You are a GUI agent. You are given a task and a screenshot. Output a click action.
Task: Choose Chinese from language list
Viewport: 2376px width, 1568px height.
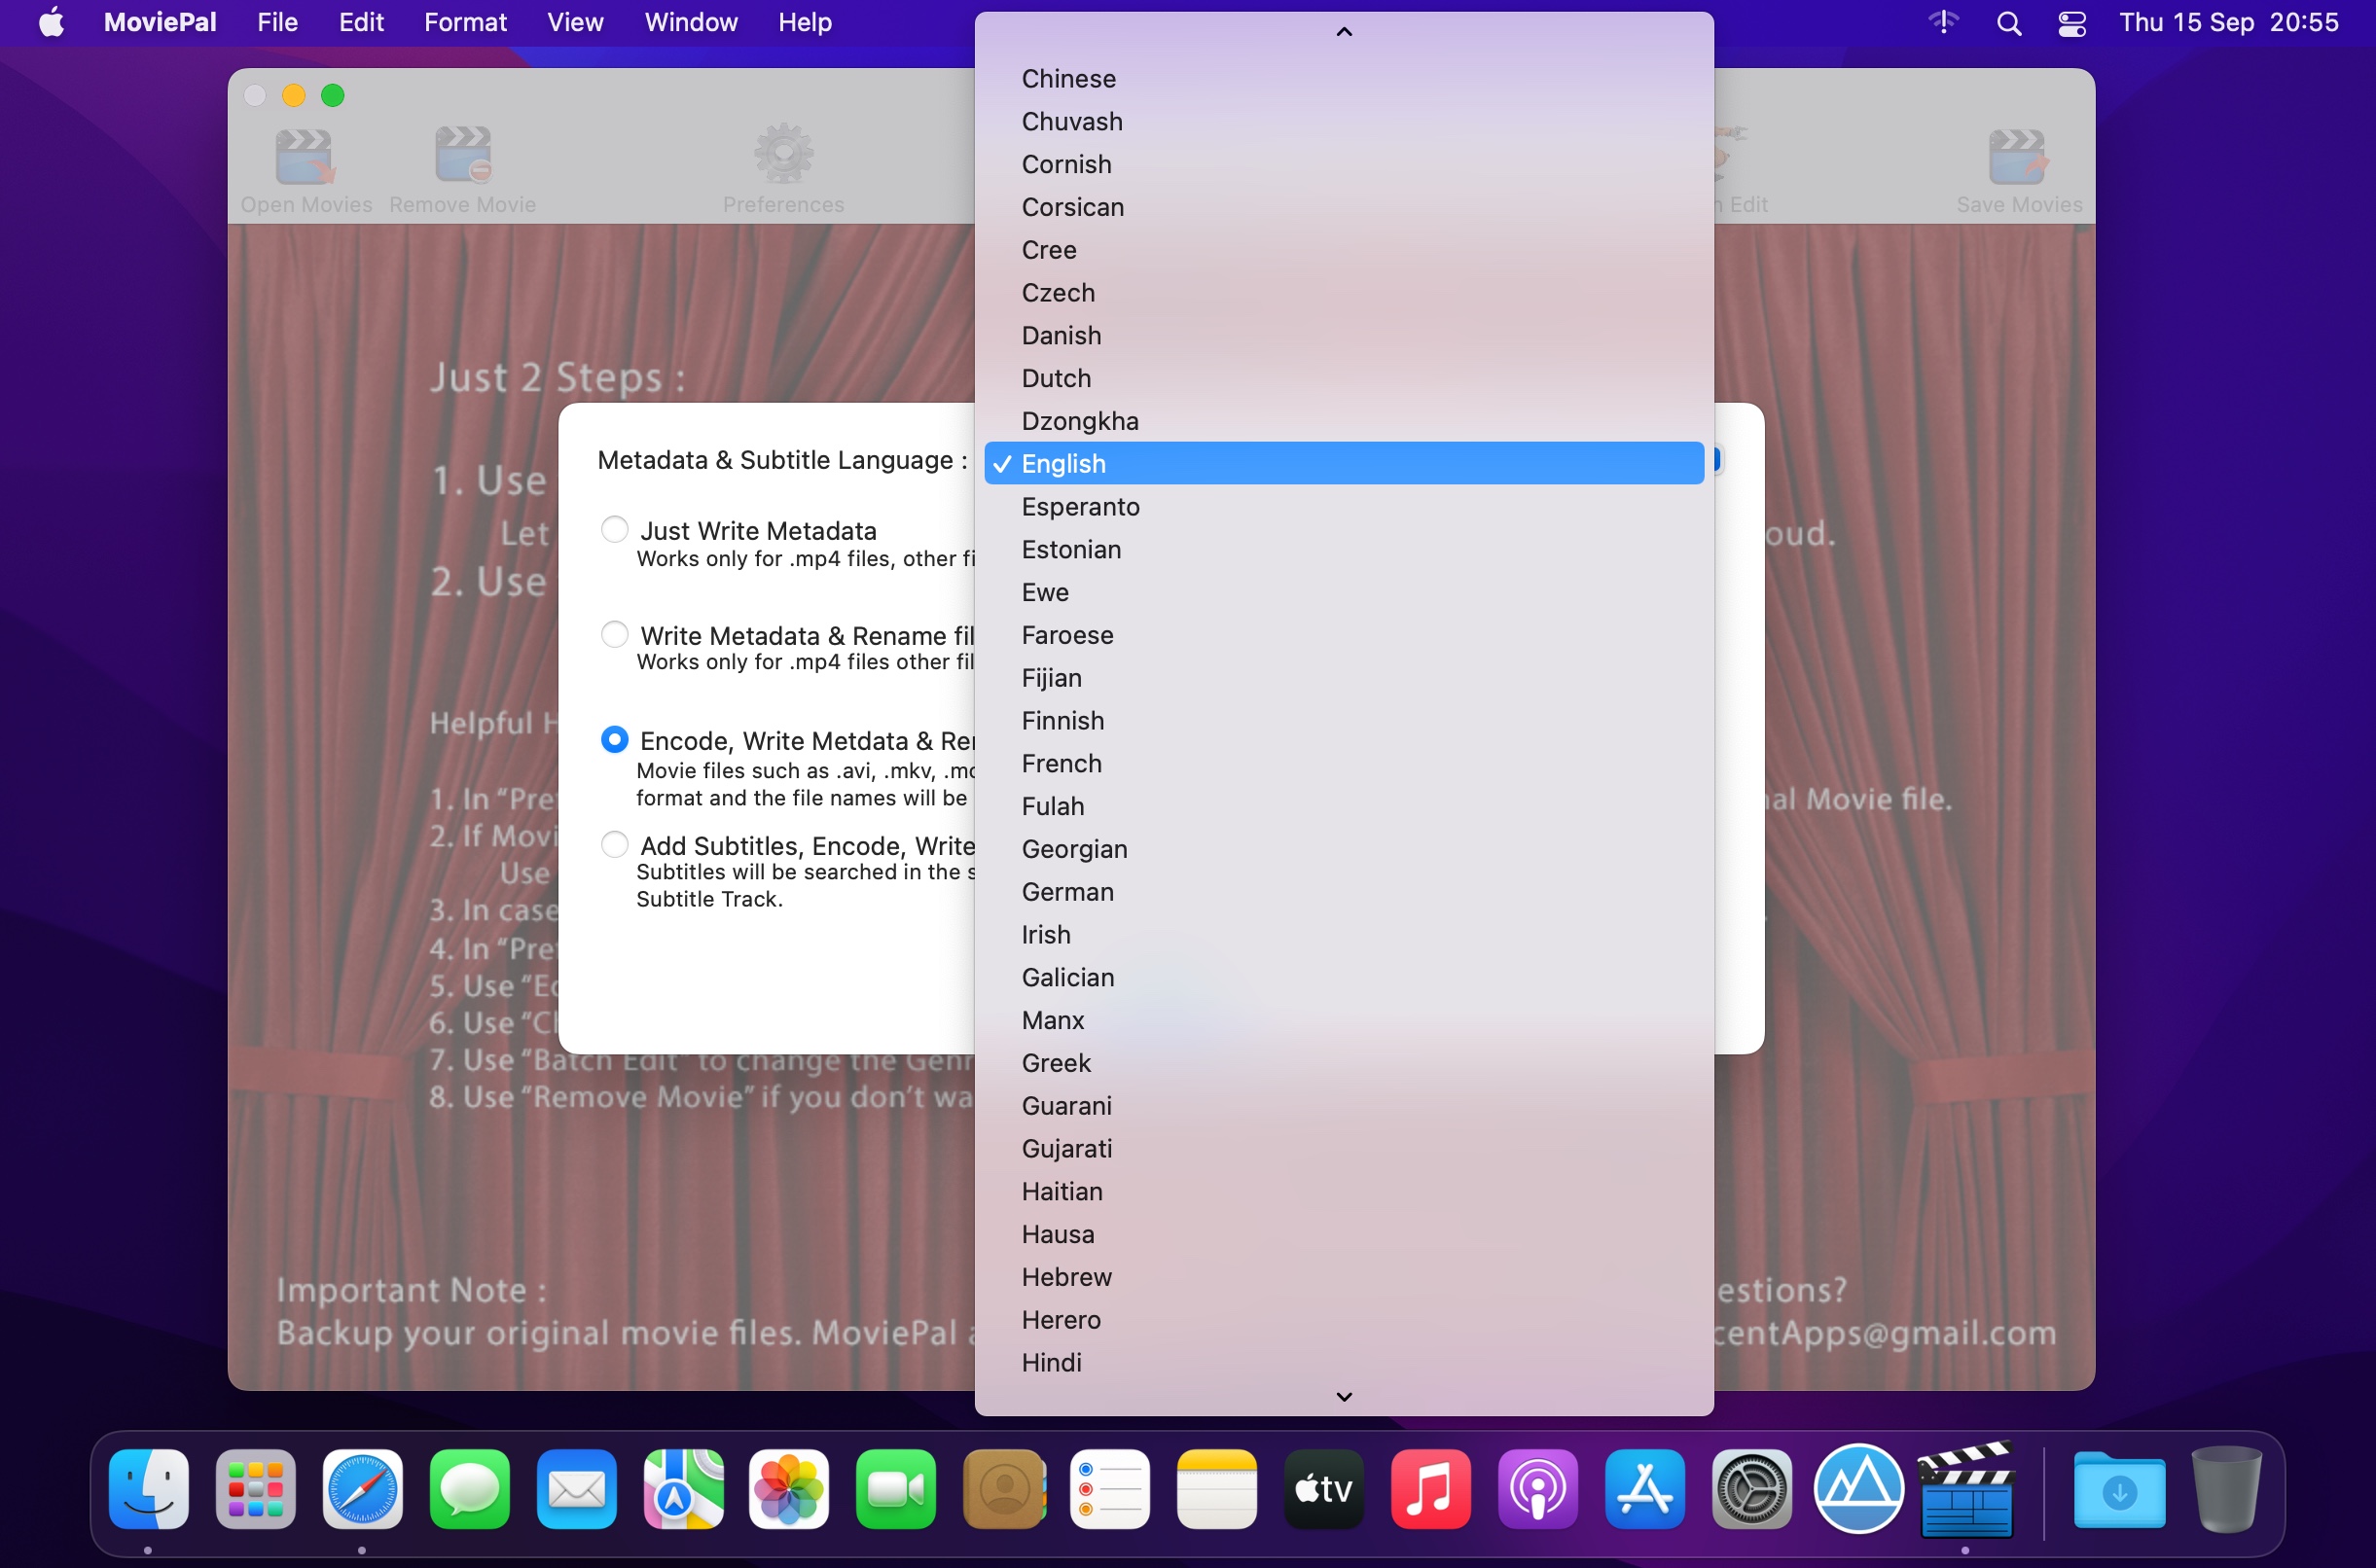pyautogui.click(x=1344, y=78)
